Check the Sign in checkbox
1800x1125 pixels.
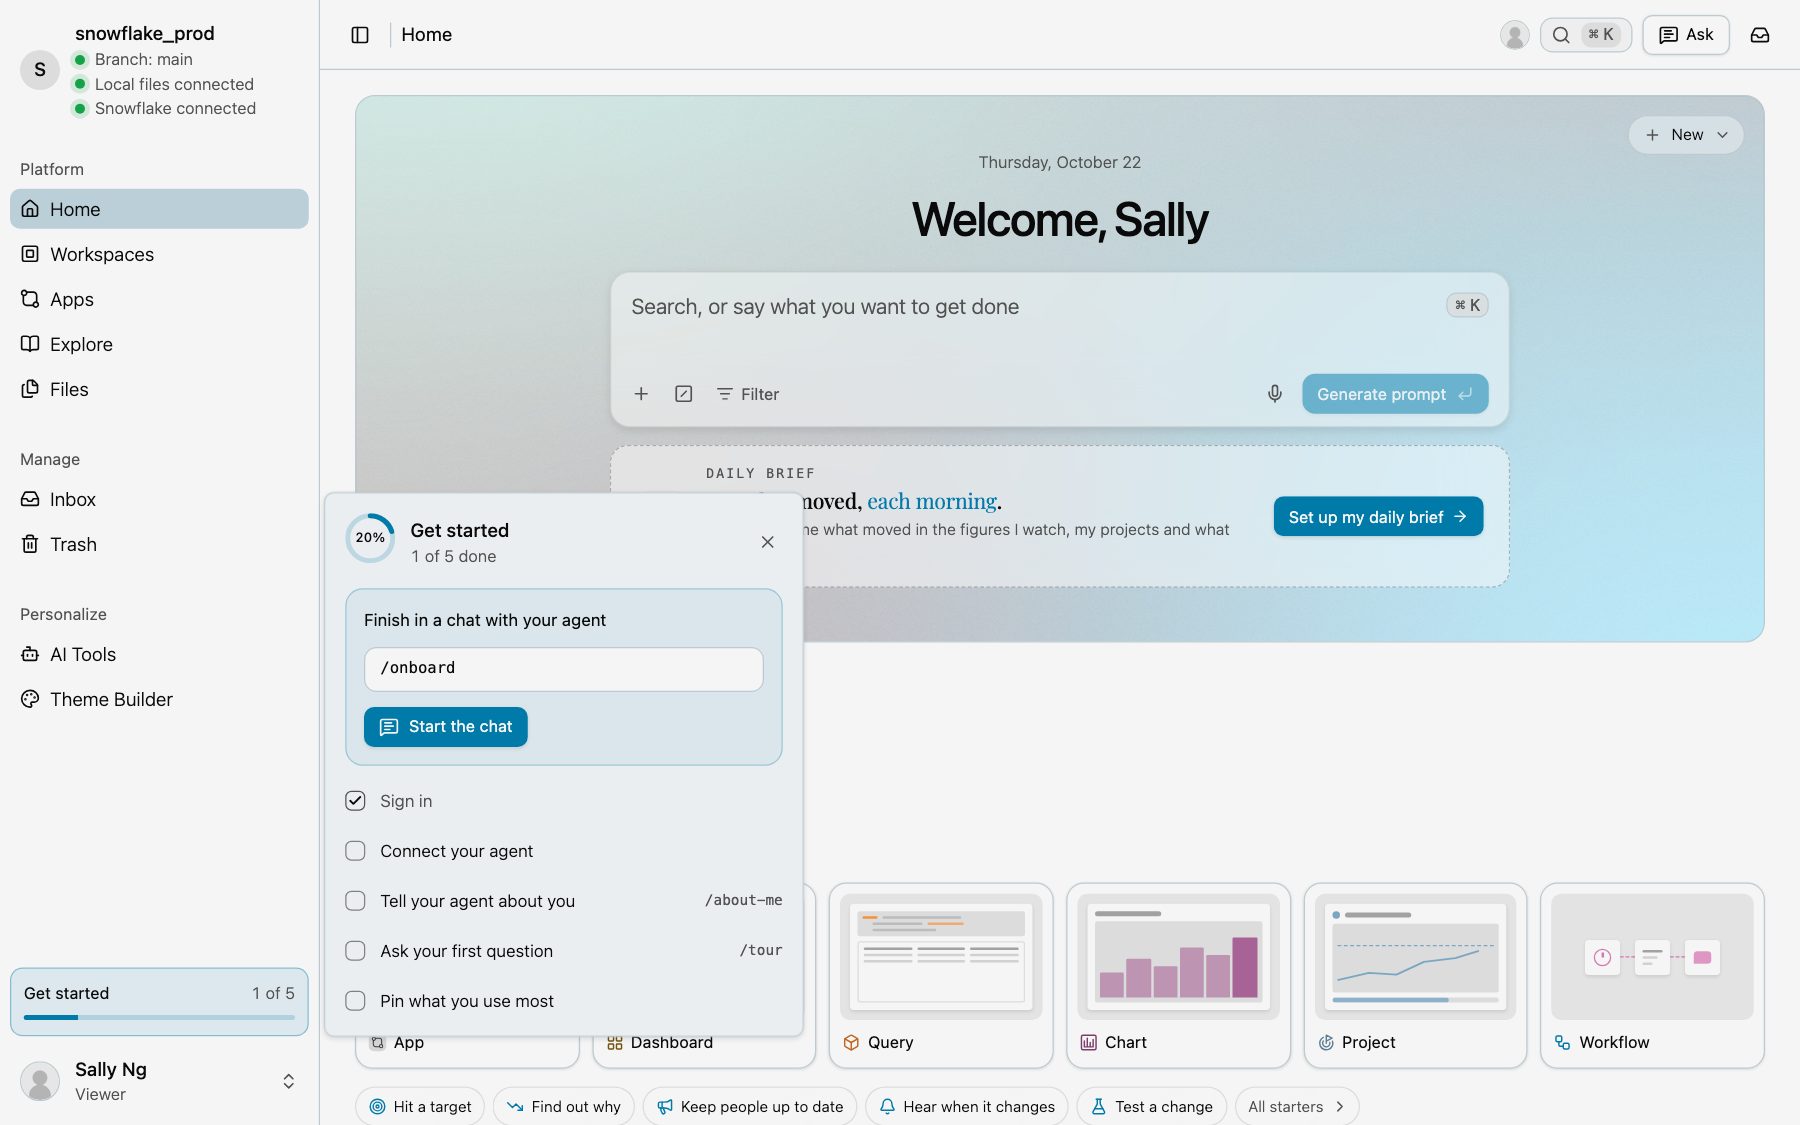click(355, 801)
